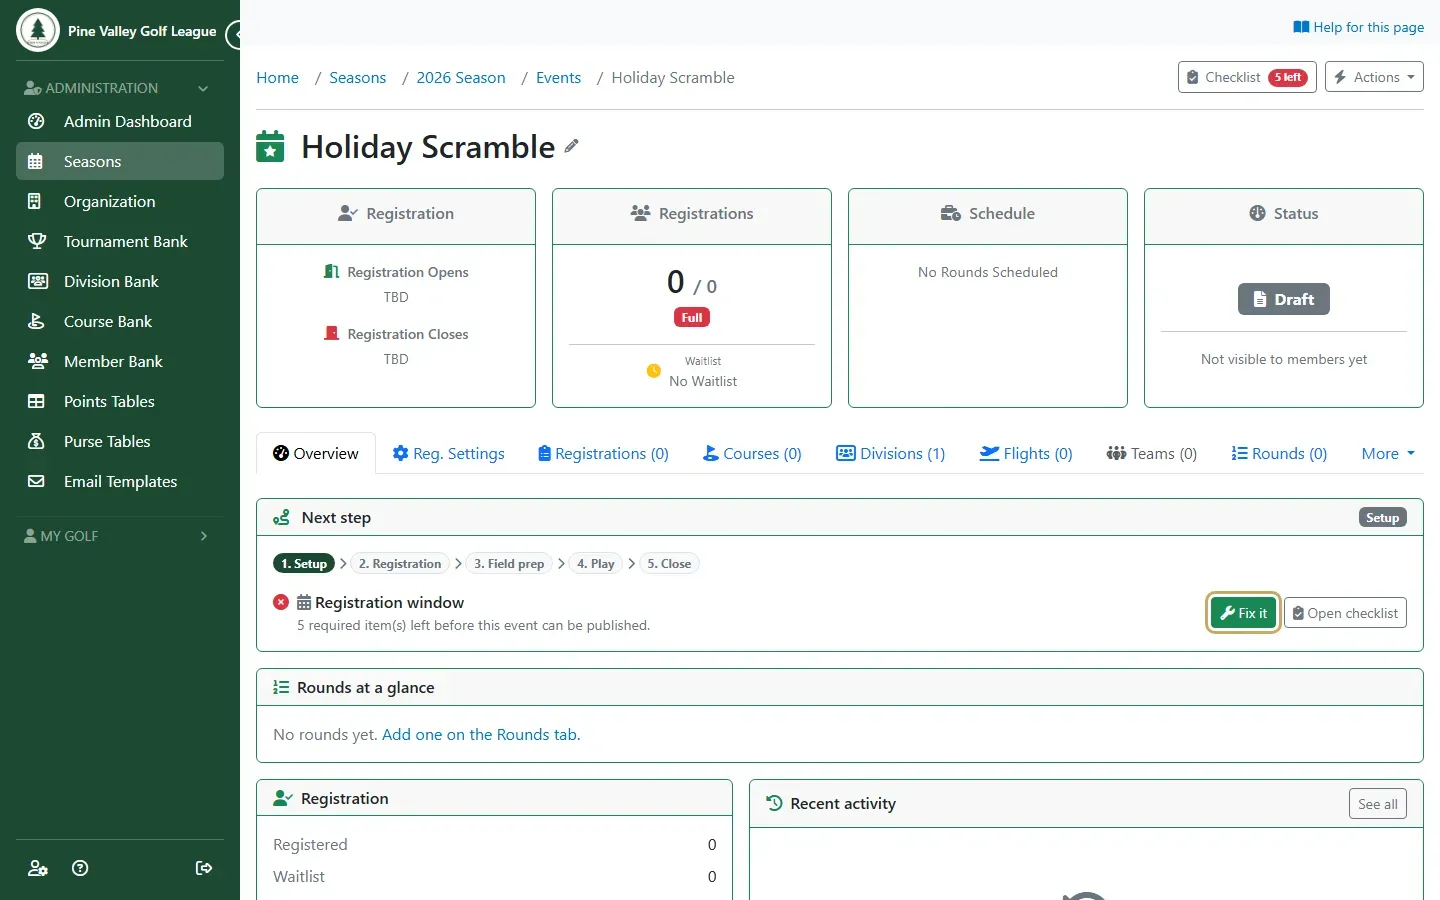Open the Checklist button with 5 left
The width and height of the screenshot is (1440, 900).
point(1247,77)
